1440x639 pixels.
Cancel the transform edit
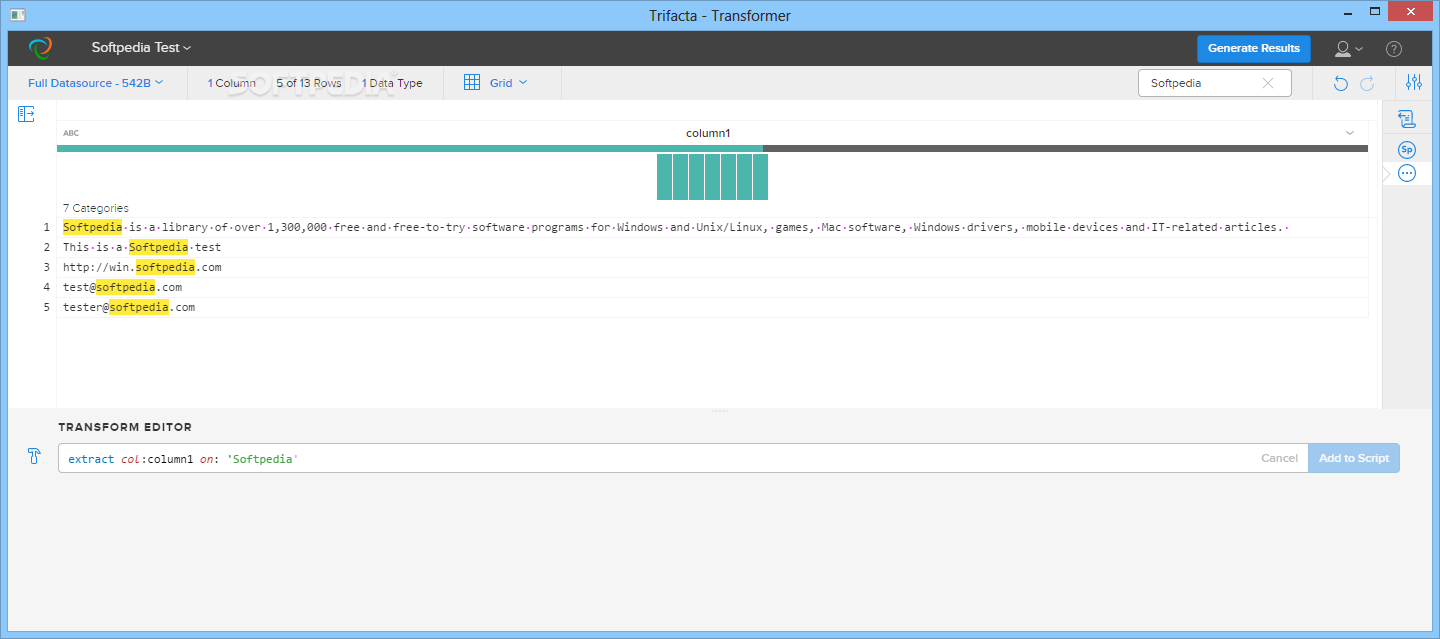pyautogui.click(x=1279, y=458)
